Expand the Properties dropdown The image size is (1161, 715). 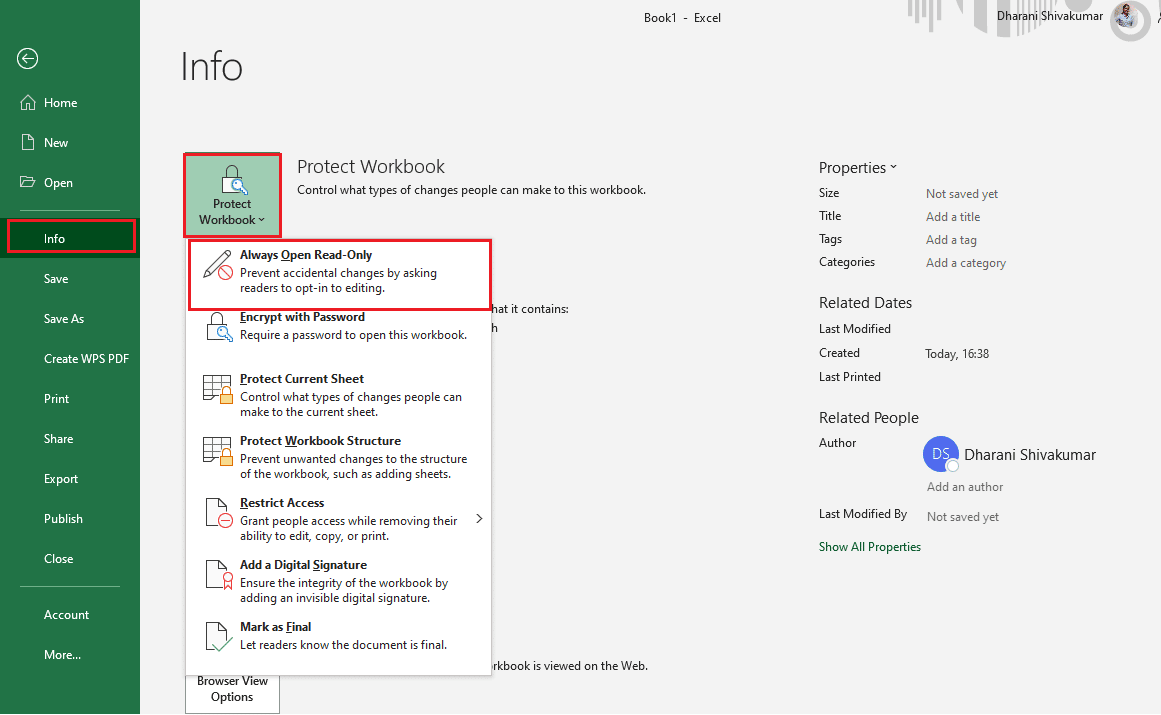point(857,168)
